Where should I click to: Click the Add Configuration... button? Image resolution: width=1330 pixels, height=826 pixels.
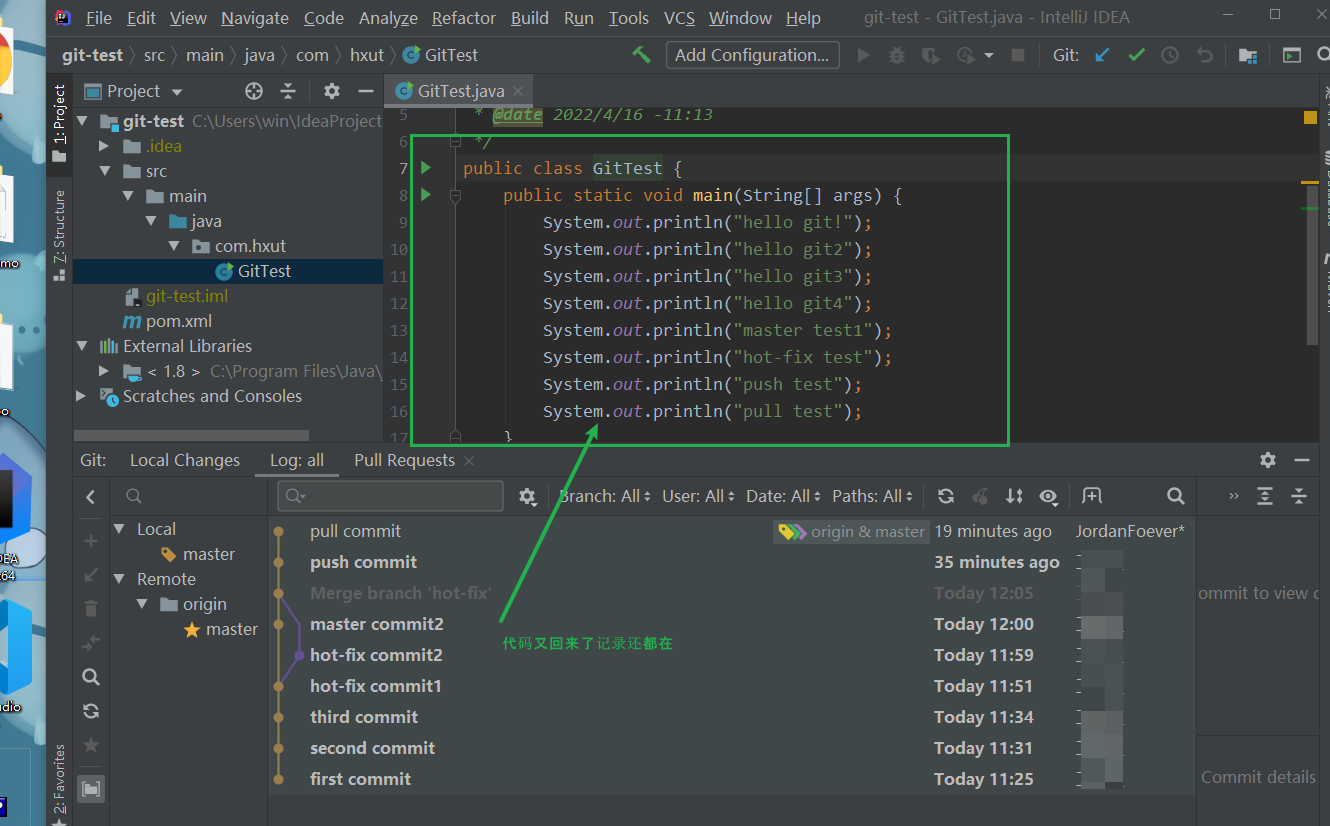[752, 55]
